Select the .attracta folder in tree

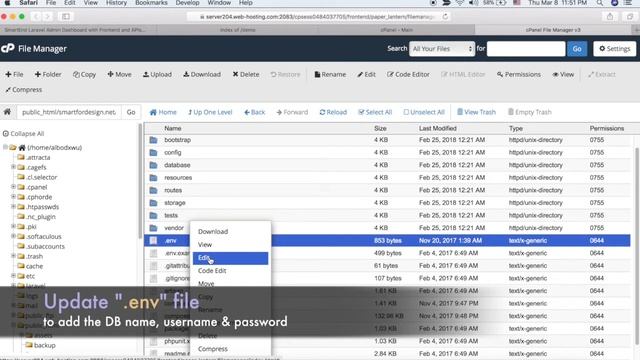coord(38,157)
